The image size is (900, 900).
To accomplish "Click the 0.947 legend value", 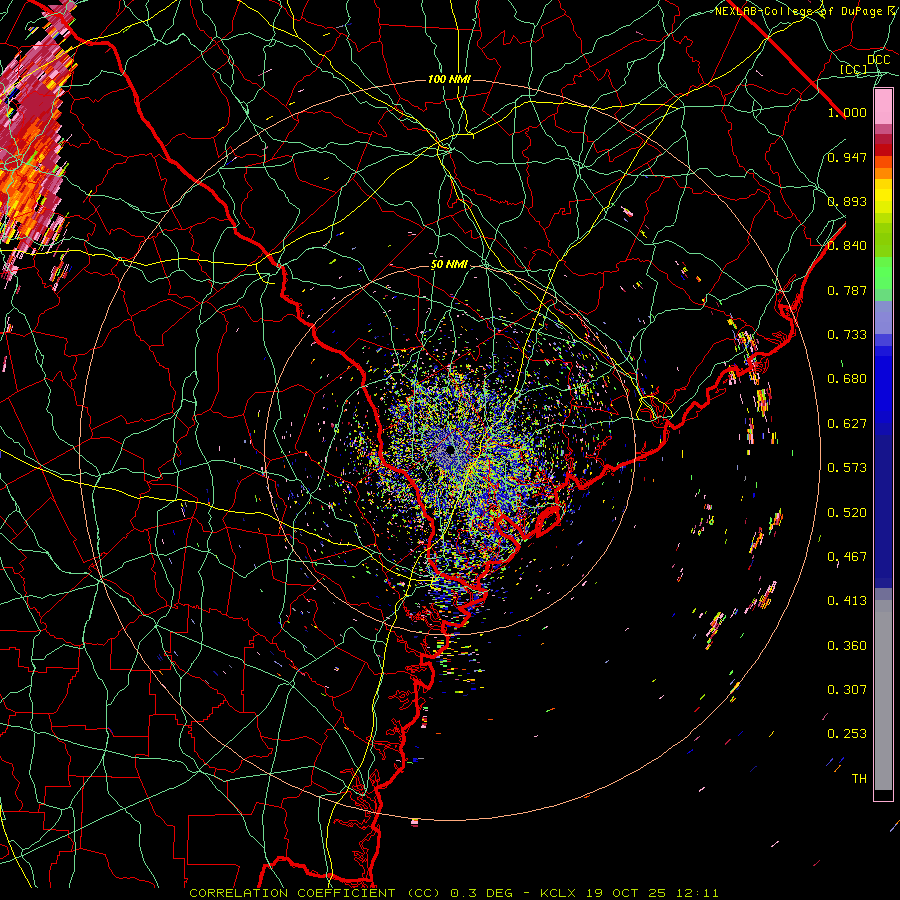I will point(847,157).
